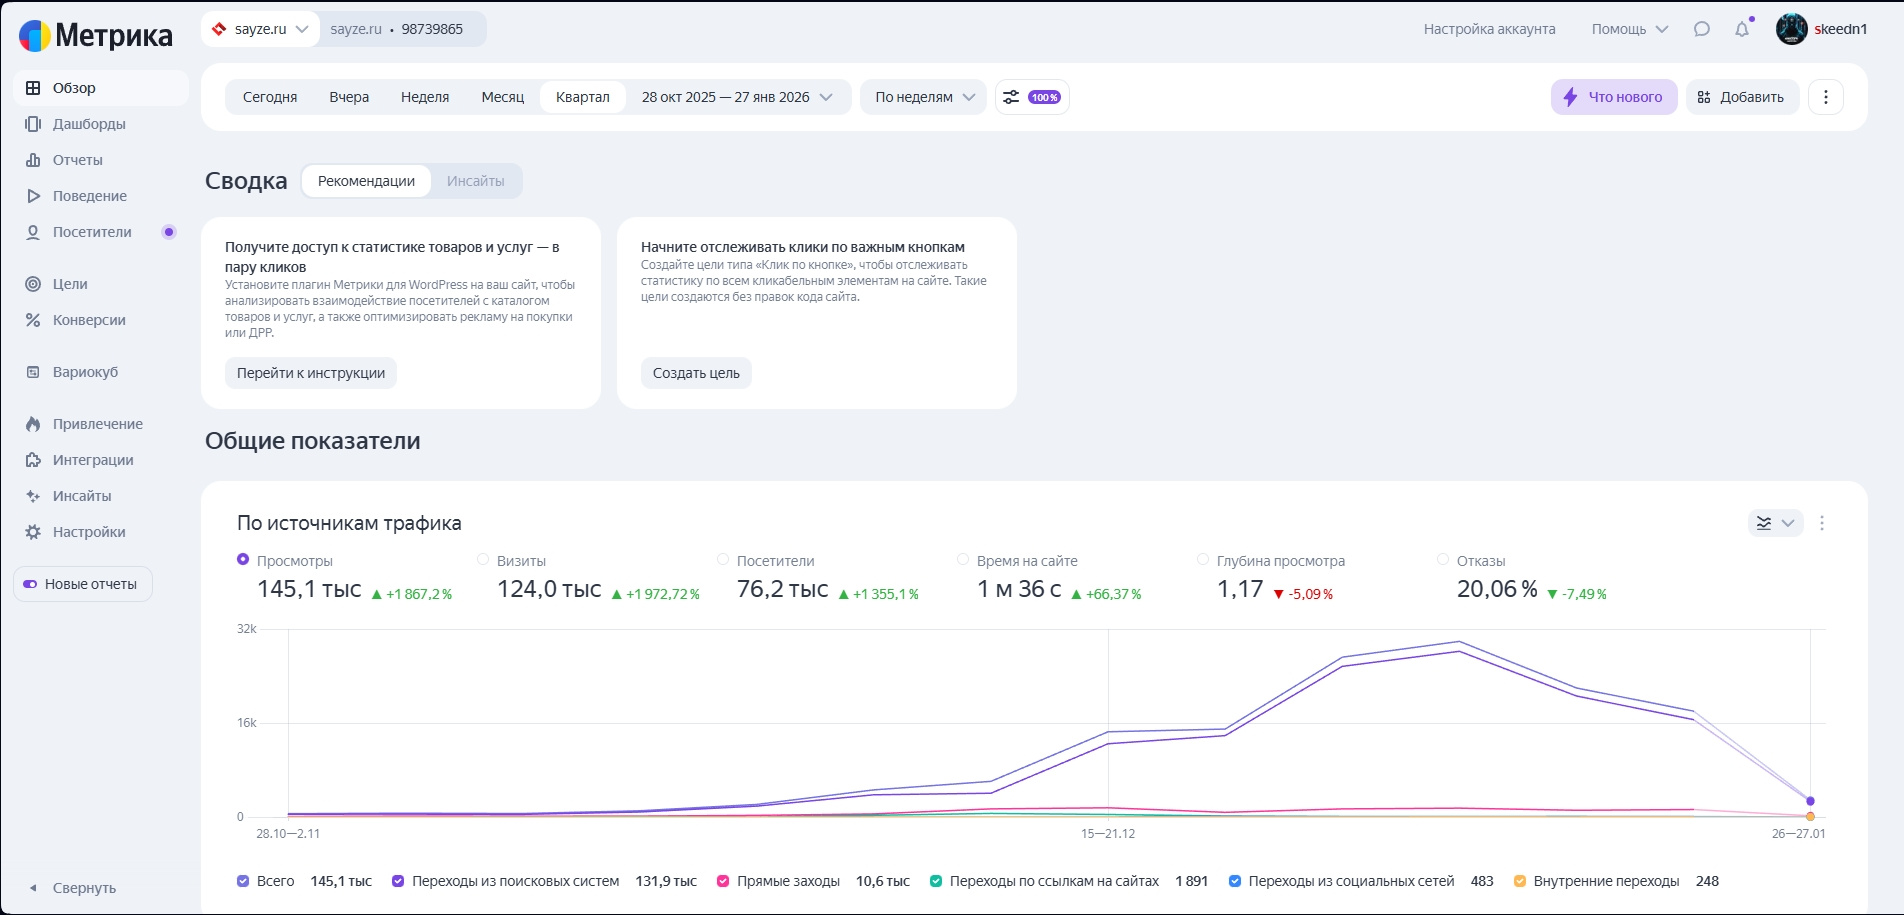1904x915 pixels.
Task: Select the Визиты metric radio button
Action: point(483,560)
